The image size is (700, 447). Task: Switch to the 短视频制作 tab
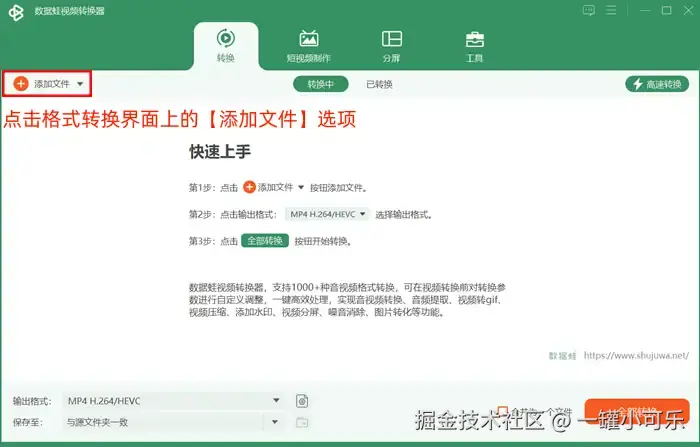[308, 46]
